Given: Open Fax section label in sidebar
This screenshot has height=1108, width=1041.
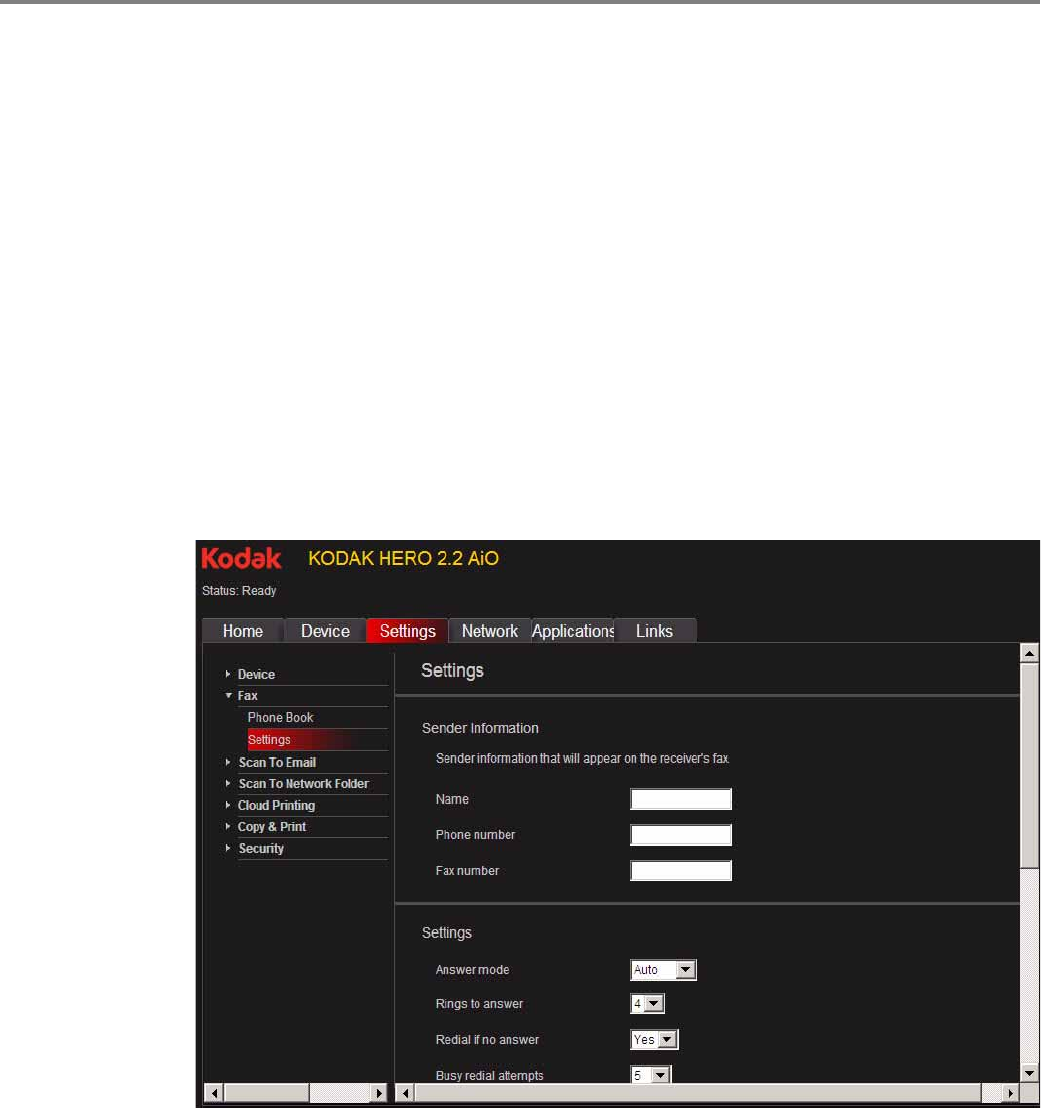Looking at the screenshot, I should (247, 695).
